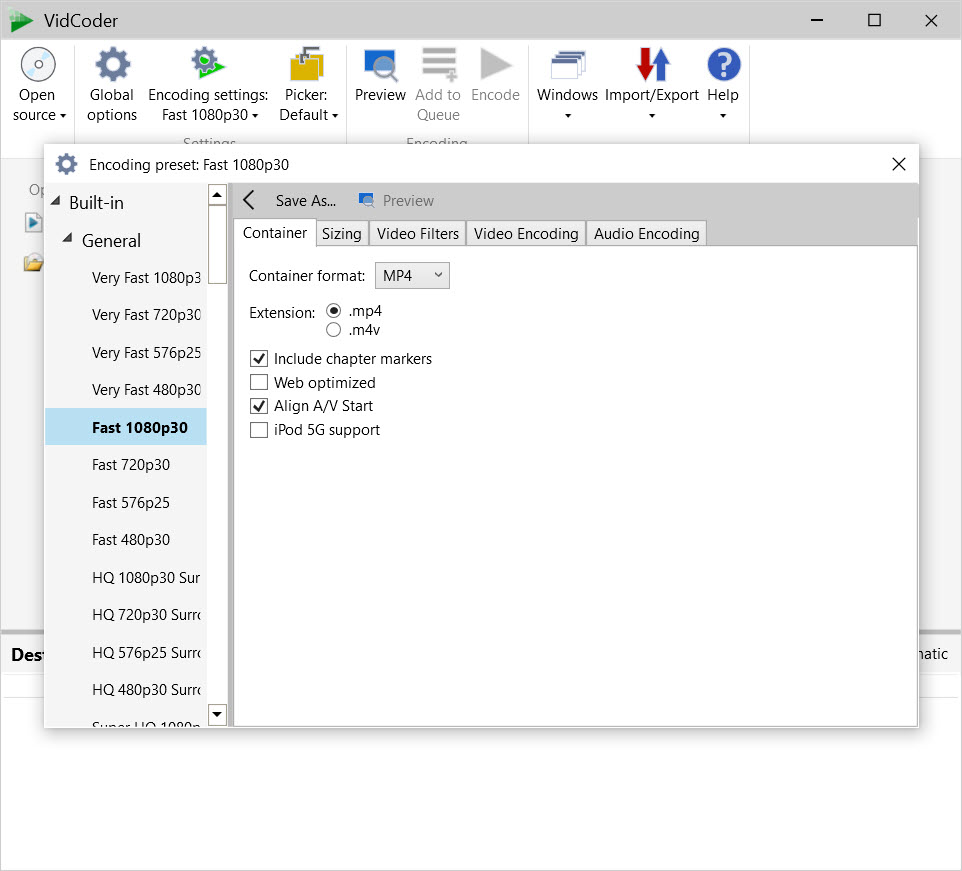The height and width of the screenshot is (871, 962).
Task: Collapse the Built-in tree group
Action: (x=56, y=201)
